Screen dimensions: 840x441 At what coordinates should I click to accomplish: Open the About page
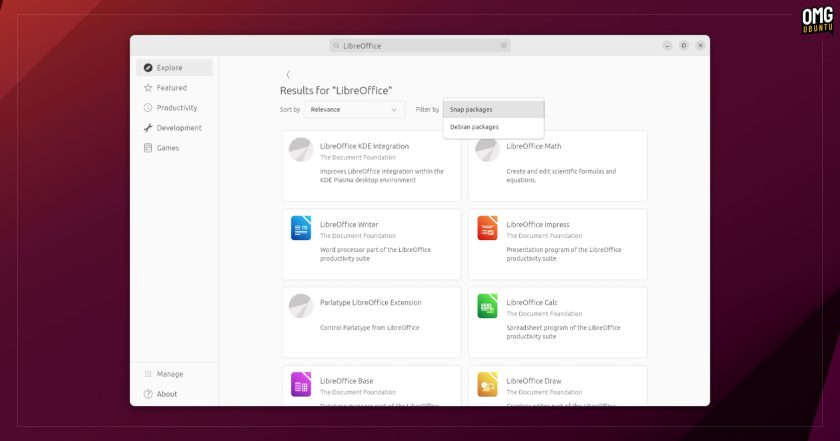click(174, 394)
